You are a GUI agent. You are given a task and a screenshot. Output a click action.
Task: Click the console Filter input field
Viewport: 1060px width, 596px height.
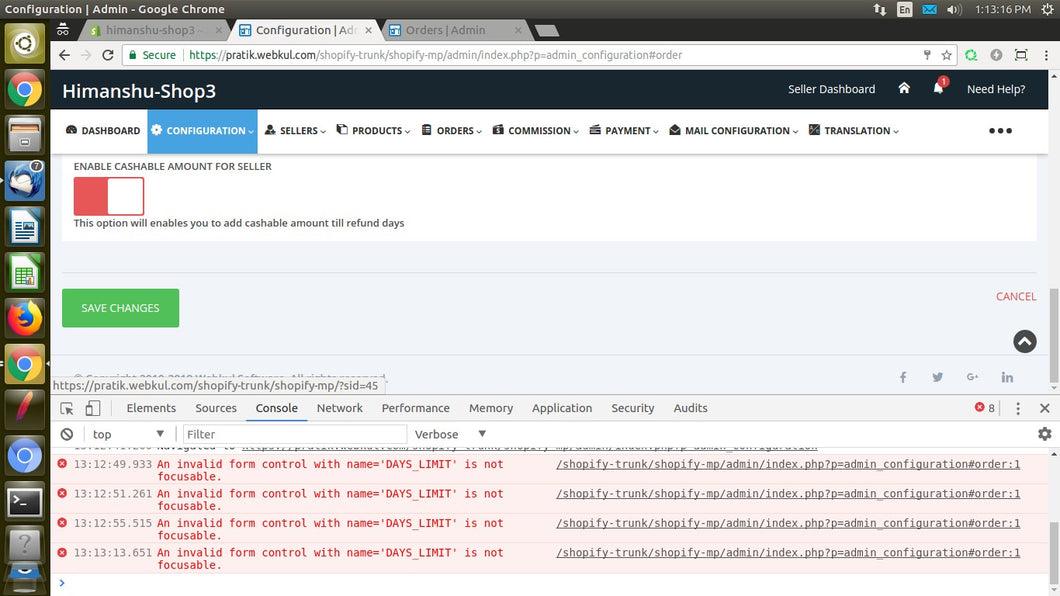295,434
